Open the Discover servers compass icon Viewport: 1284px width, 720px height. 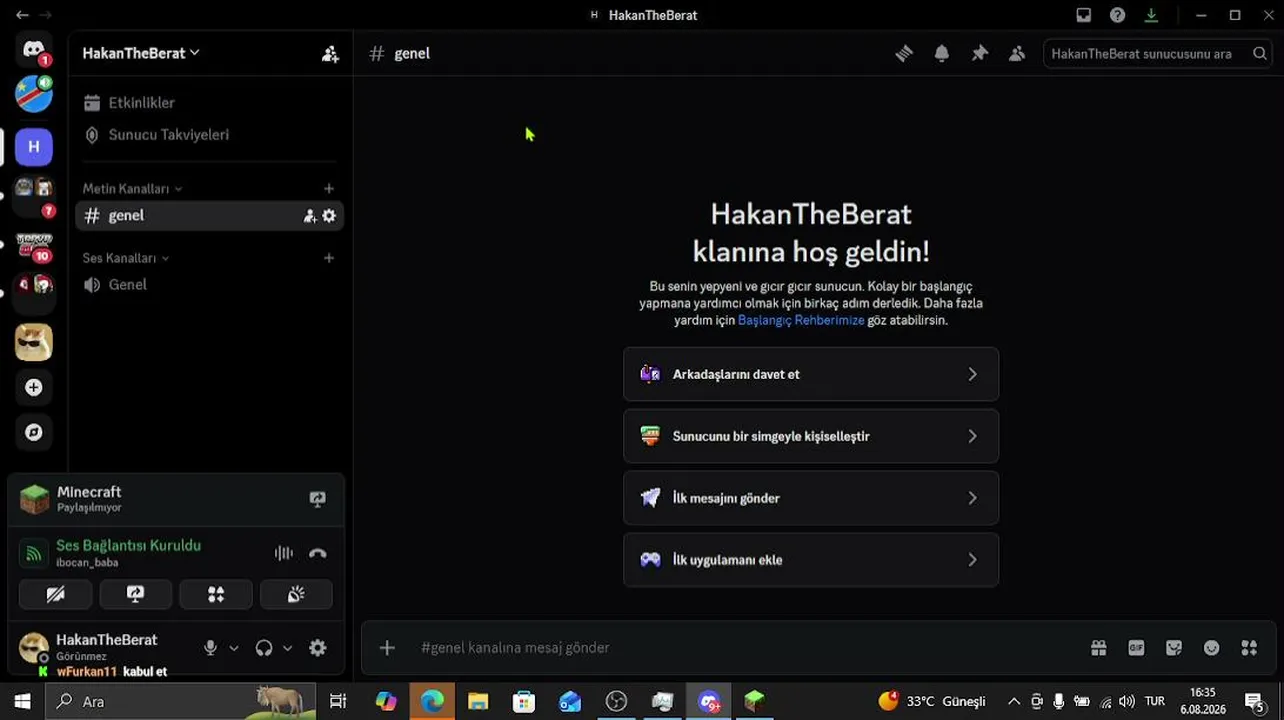click(x=34, y=432)
